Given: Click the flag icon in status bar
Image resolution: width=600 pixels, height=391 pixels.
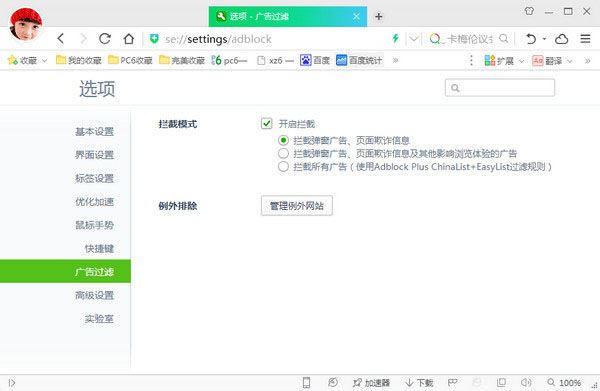Looking at the screenshot, I should click(453, 382).
